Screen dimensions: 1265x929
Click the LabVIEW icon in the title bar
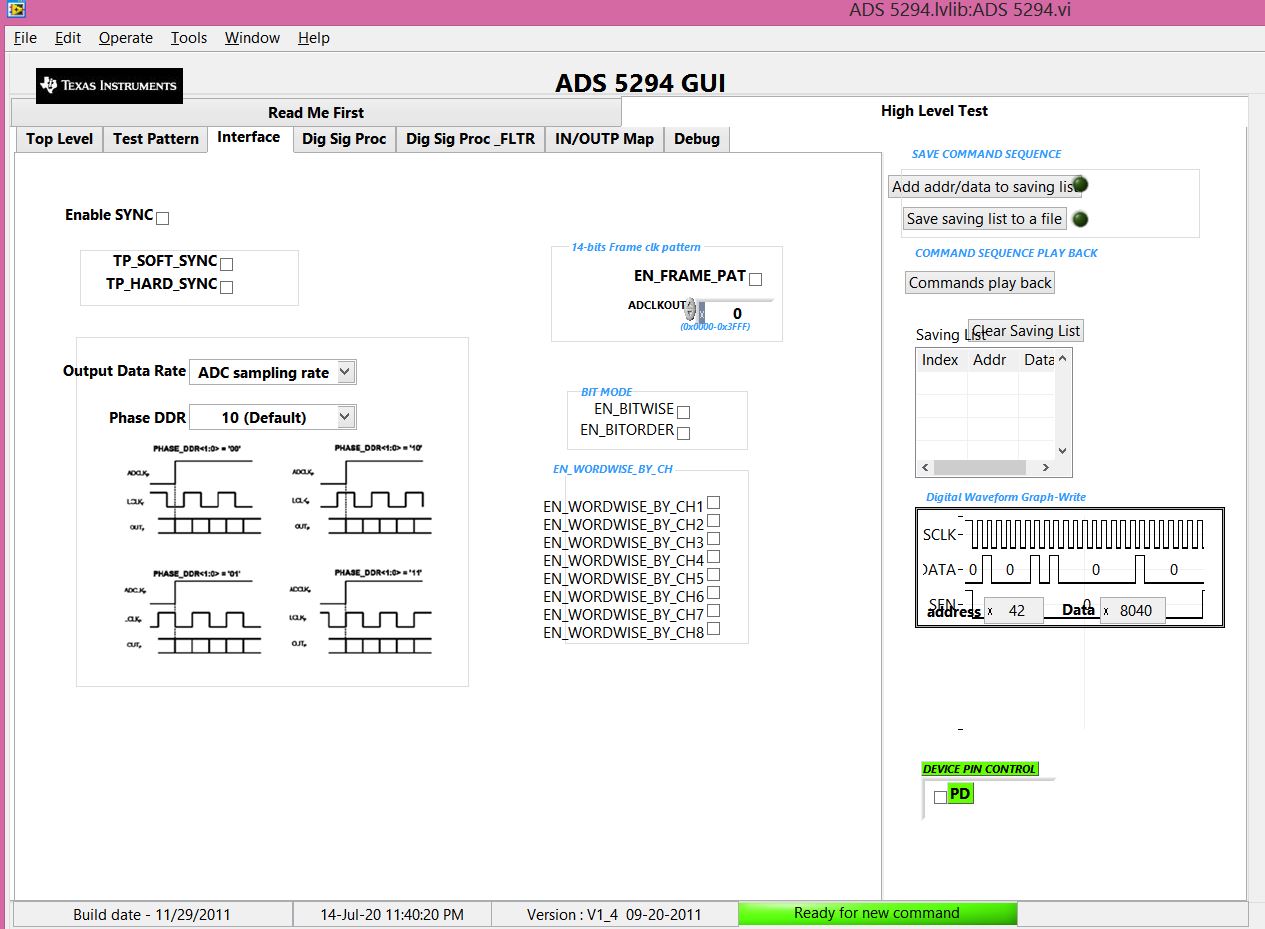click(15, 11)
